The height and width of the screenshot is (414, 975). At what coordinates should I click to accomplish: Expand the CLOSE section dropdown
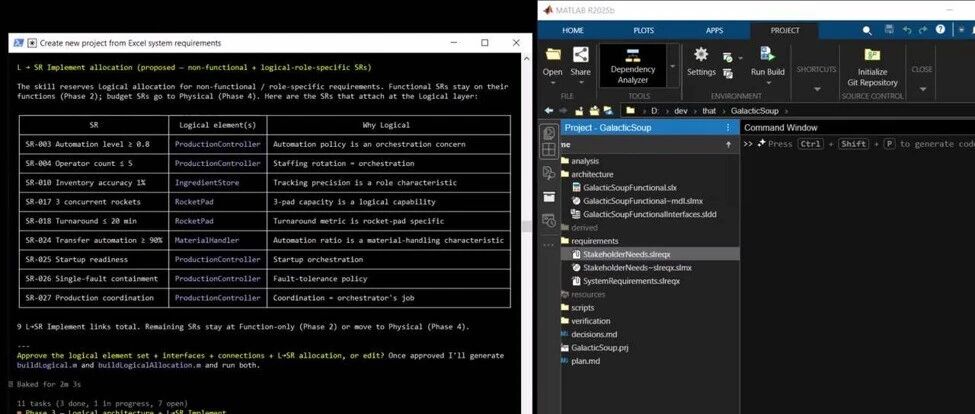coord(922,89)
